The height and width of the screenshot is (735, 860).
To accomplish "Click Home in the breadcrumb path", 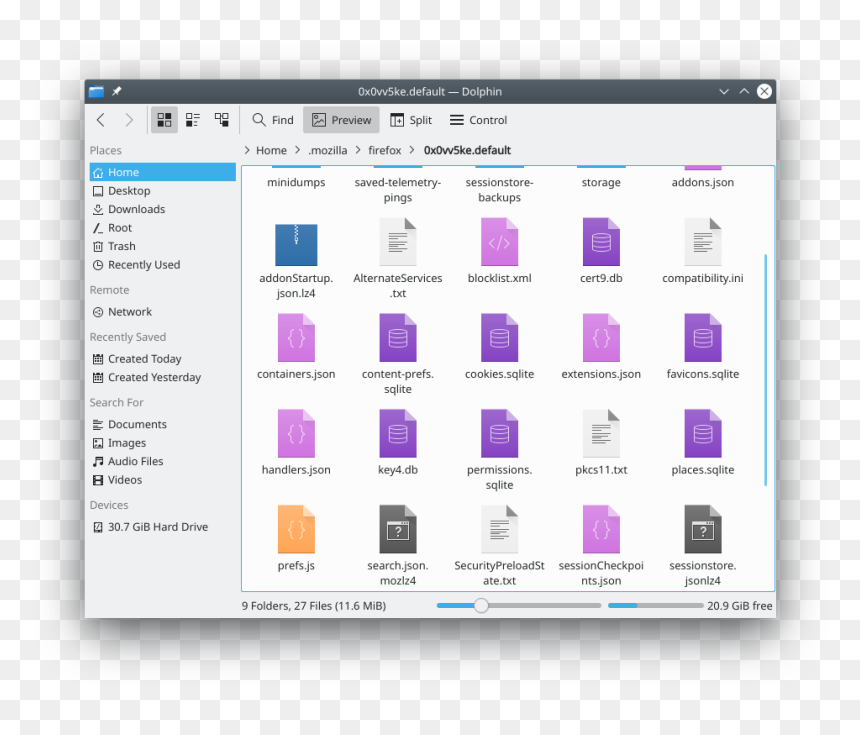I will [271, 150].
